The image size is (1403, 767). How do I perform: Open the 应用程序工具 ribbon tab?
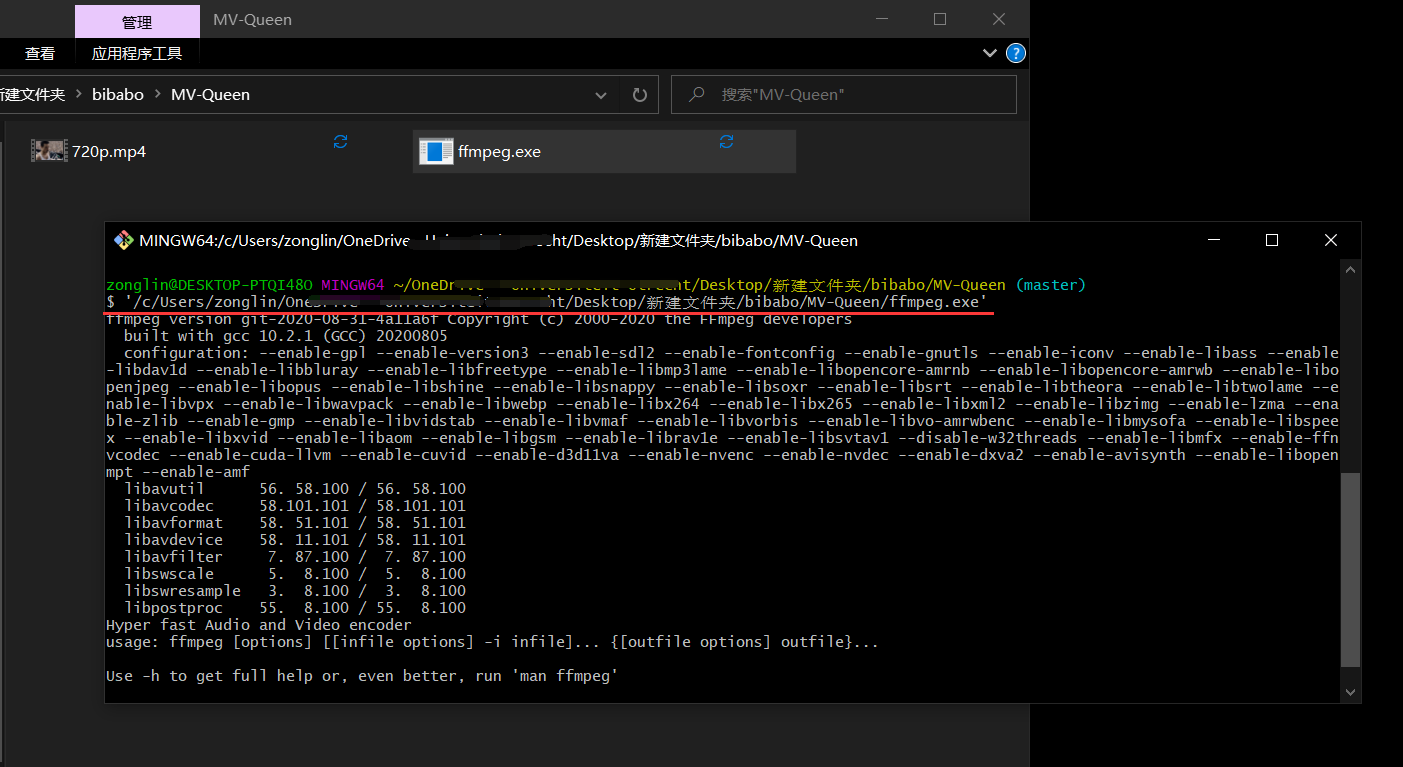tap(137, 54)
